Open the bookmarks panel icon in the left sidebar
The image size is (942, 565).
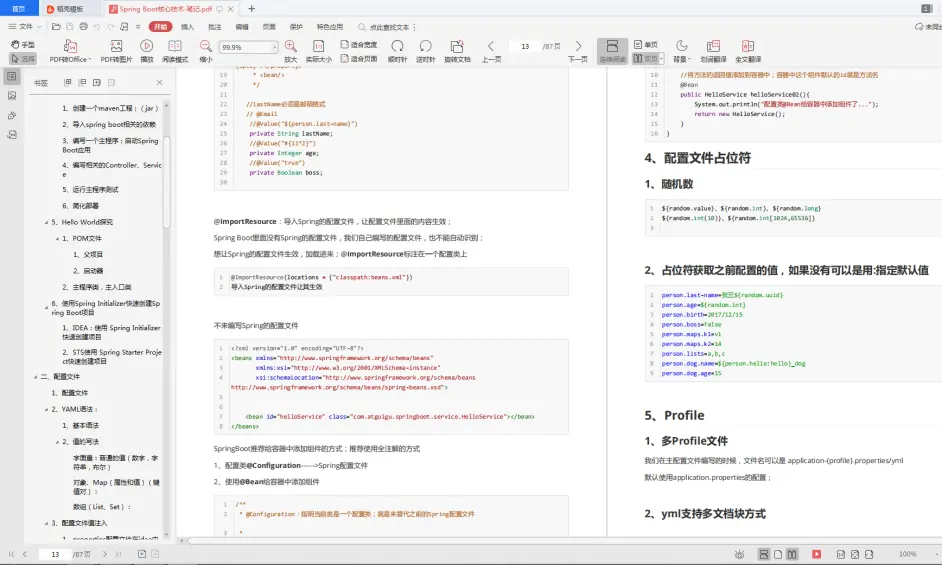[x=12, y=76]
